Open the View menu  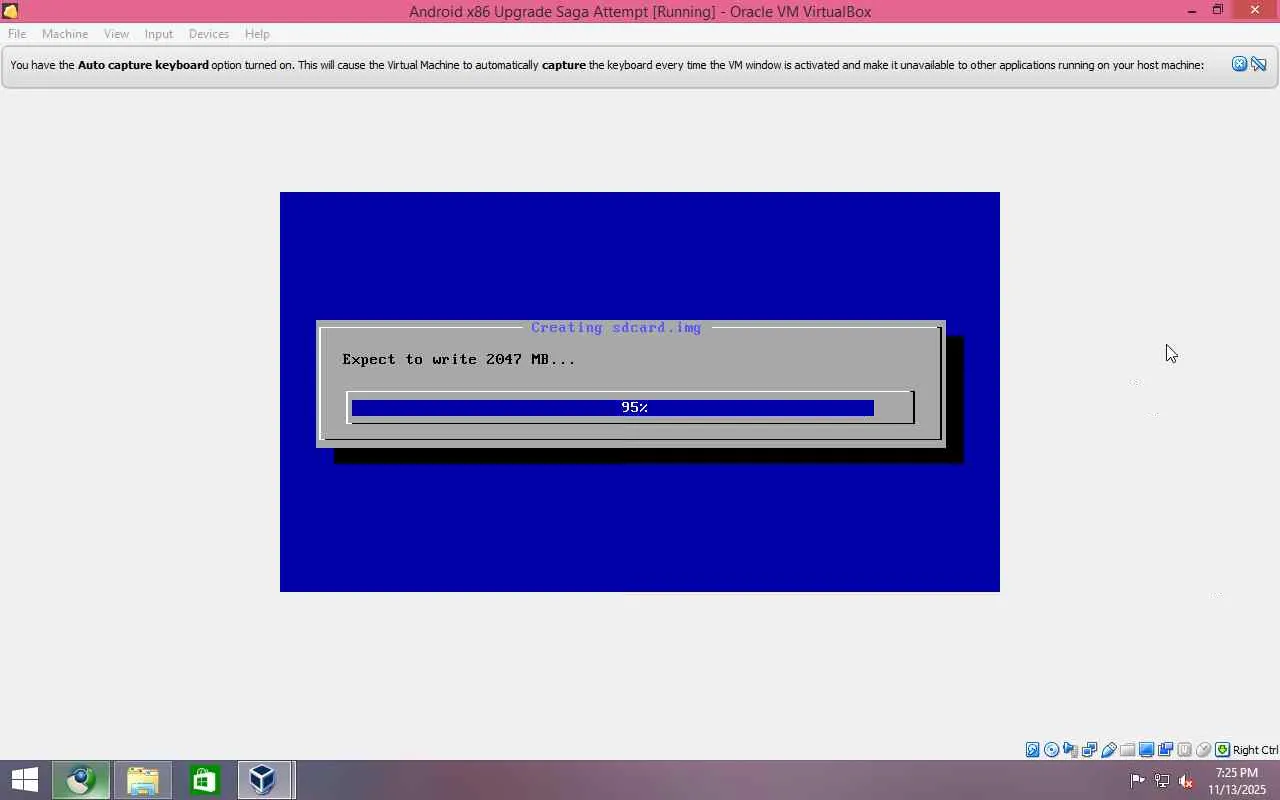coord(116,34)
